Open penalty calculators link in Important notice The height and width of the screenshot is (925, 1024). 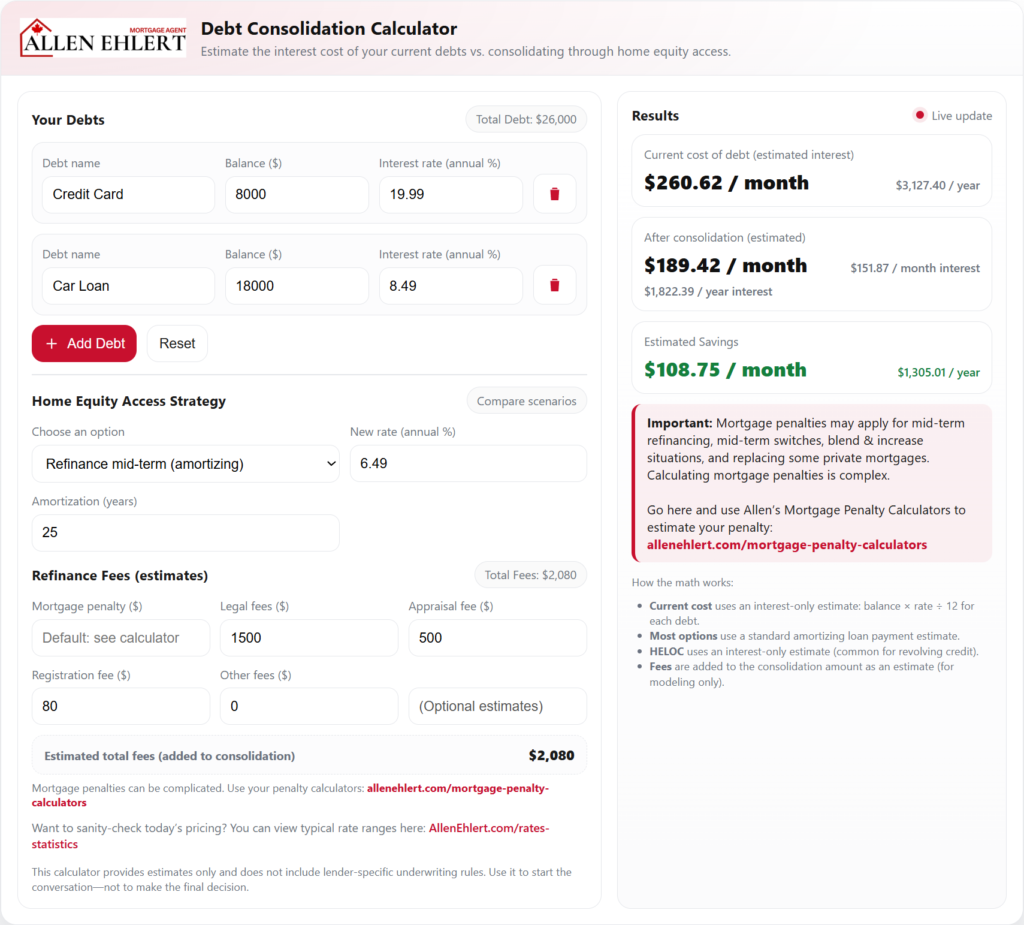click(786, 545)
